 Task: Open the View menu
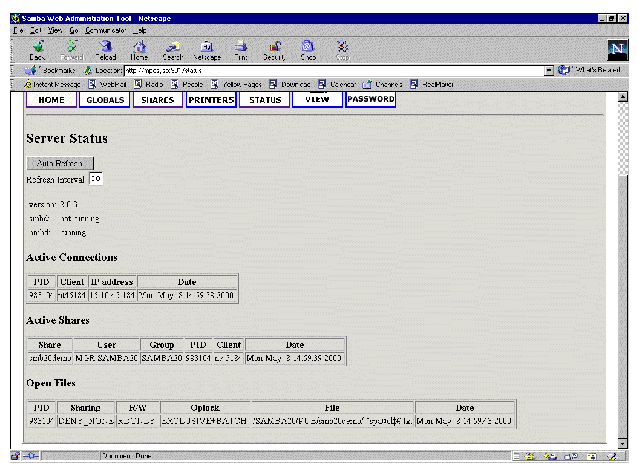coord(55,31)
